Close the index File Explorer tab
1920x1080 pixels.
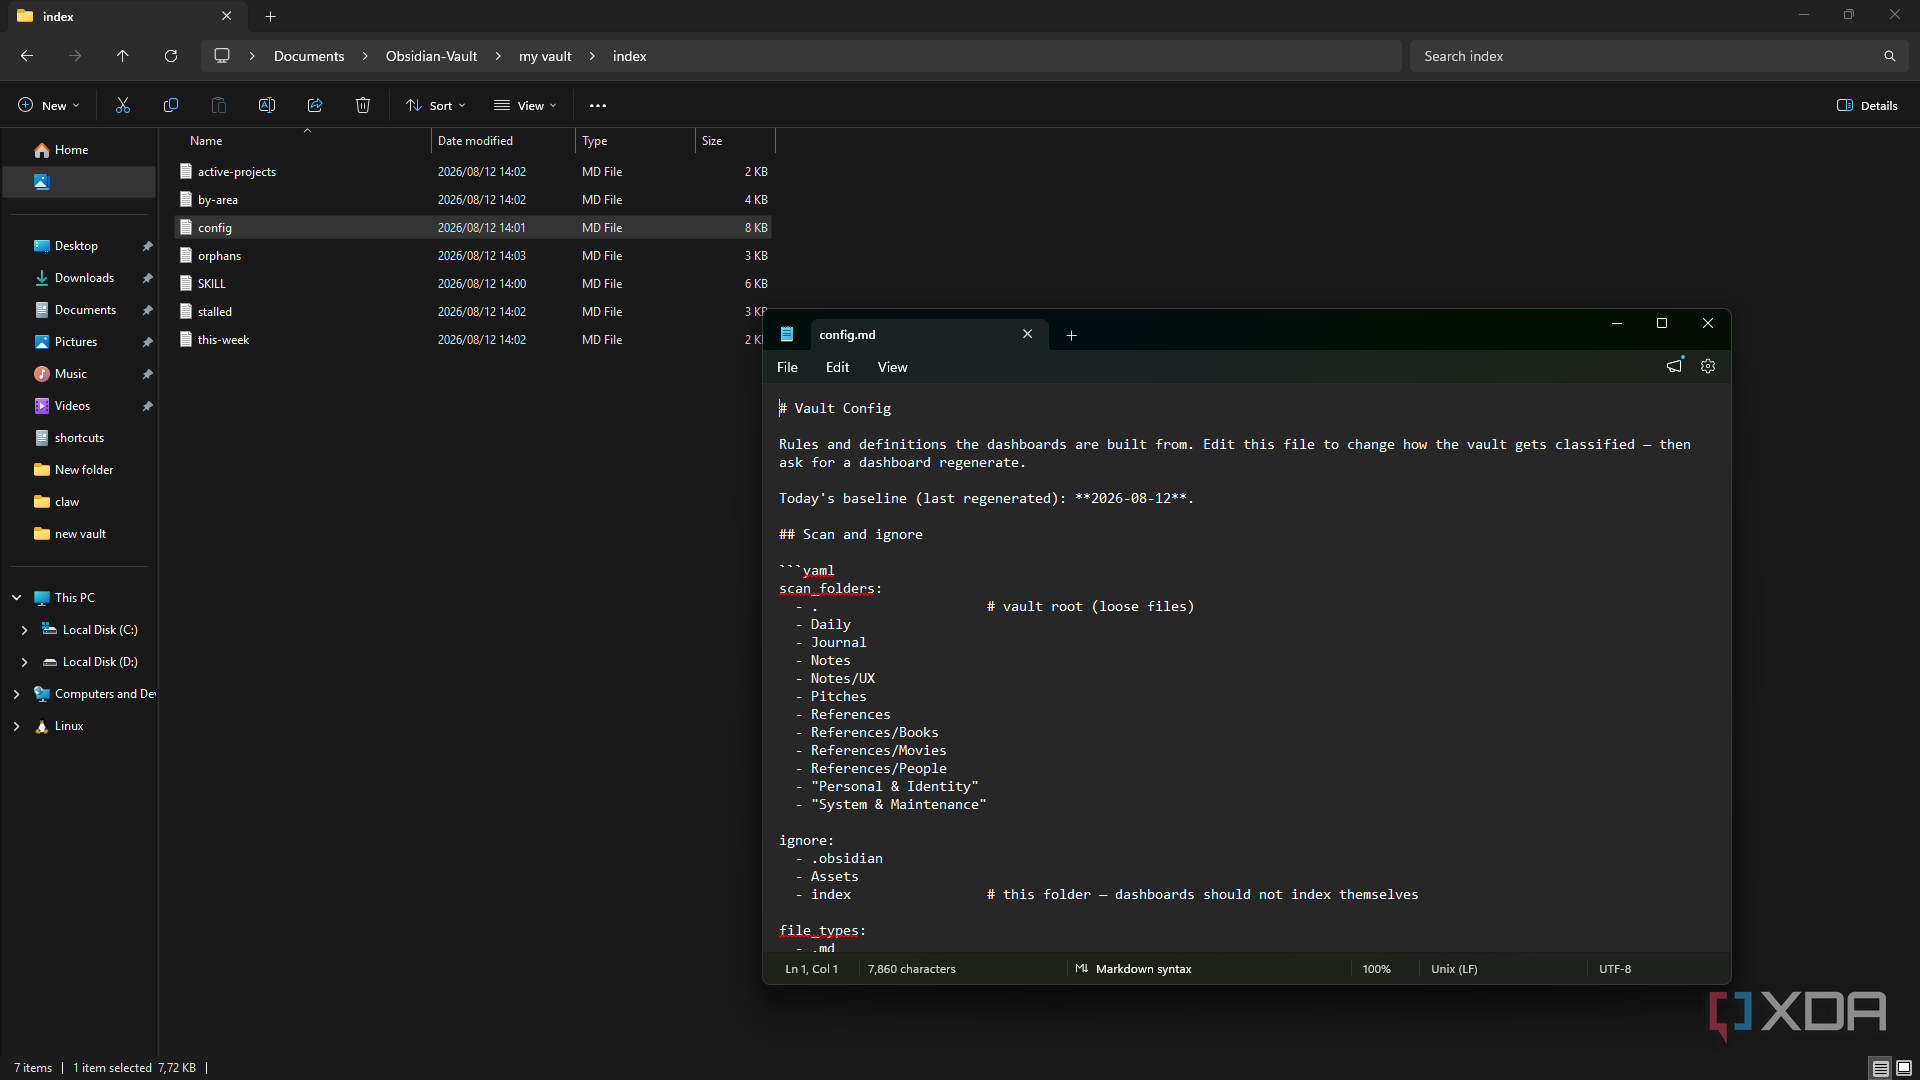226,16
